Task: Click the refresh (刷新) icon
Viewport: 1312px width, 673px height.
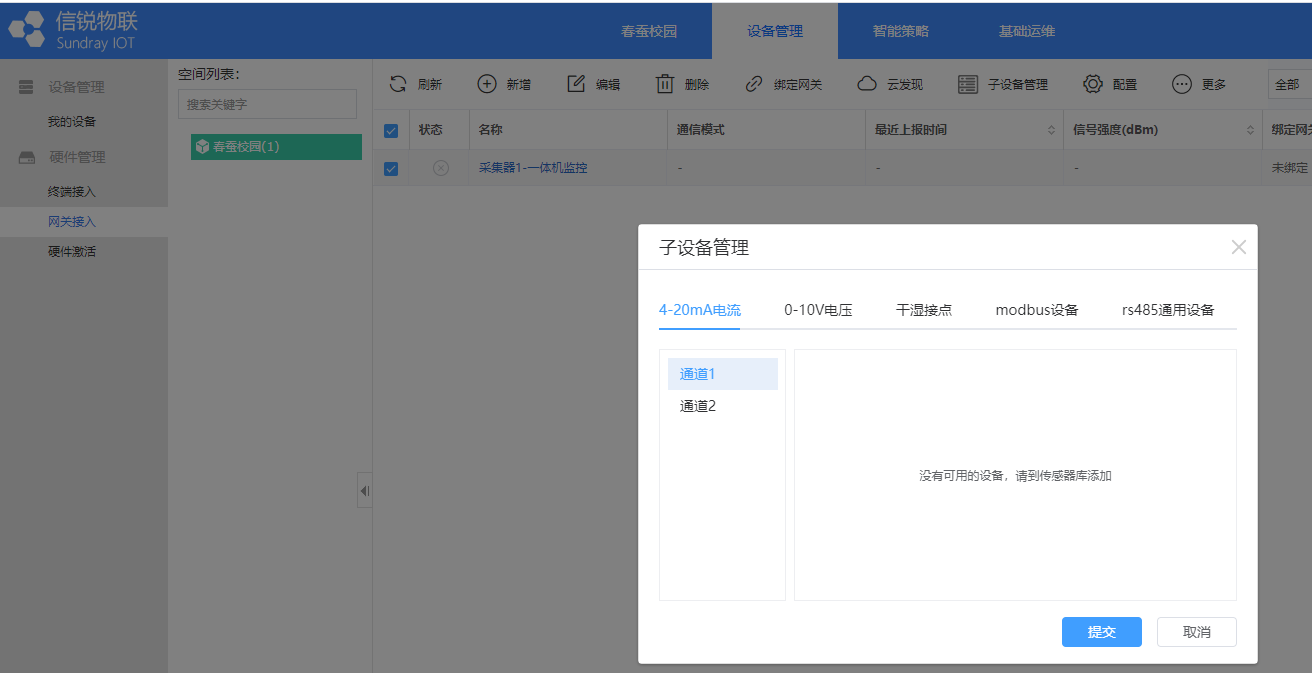Action: pyautogui.click(x=398, y=84)
